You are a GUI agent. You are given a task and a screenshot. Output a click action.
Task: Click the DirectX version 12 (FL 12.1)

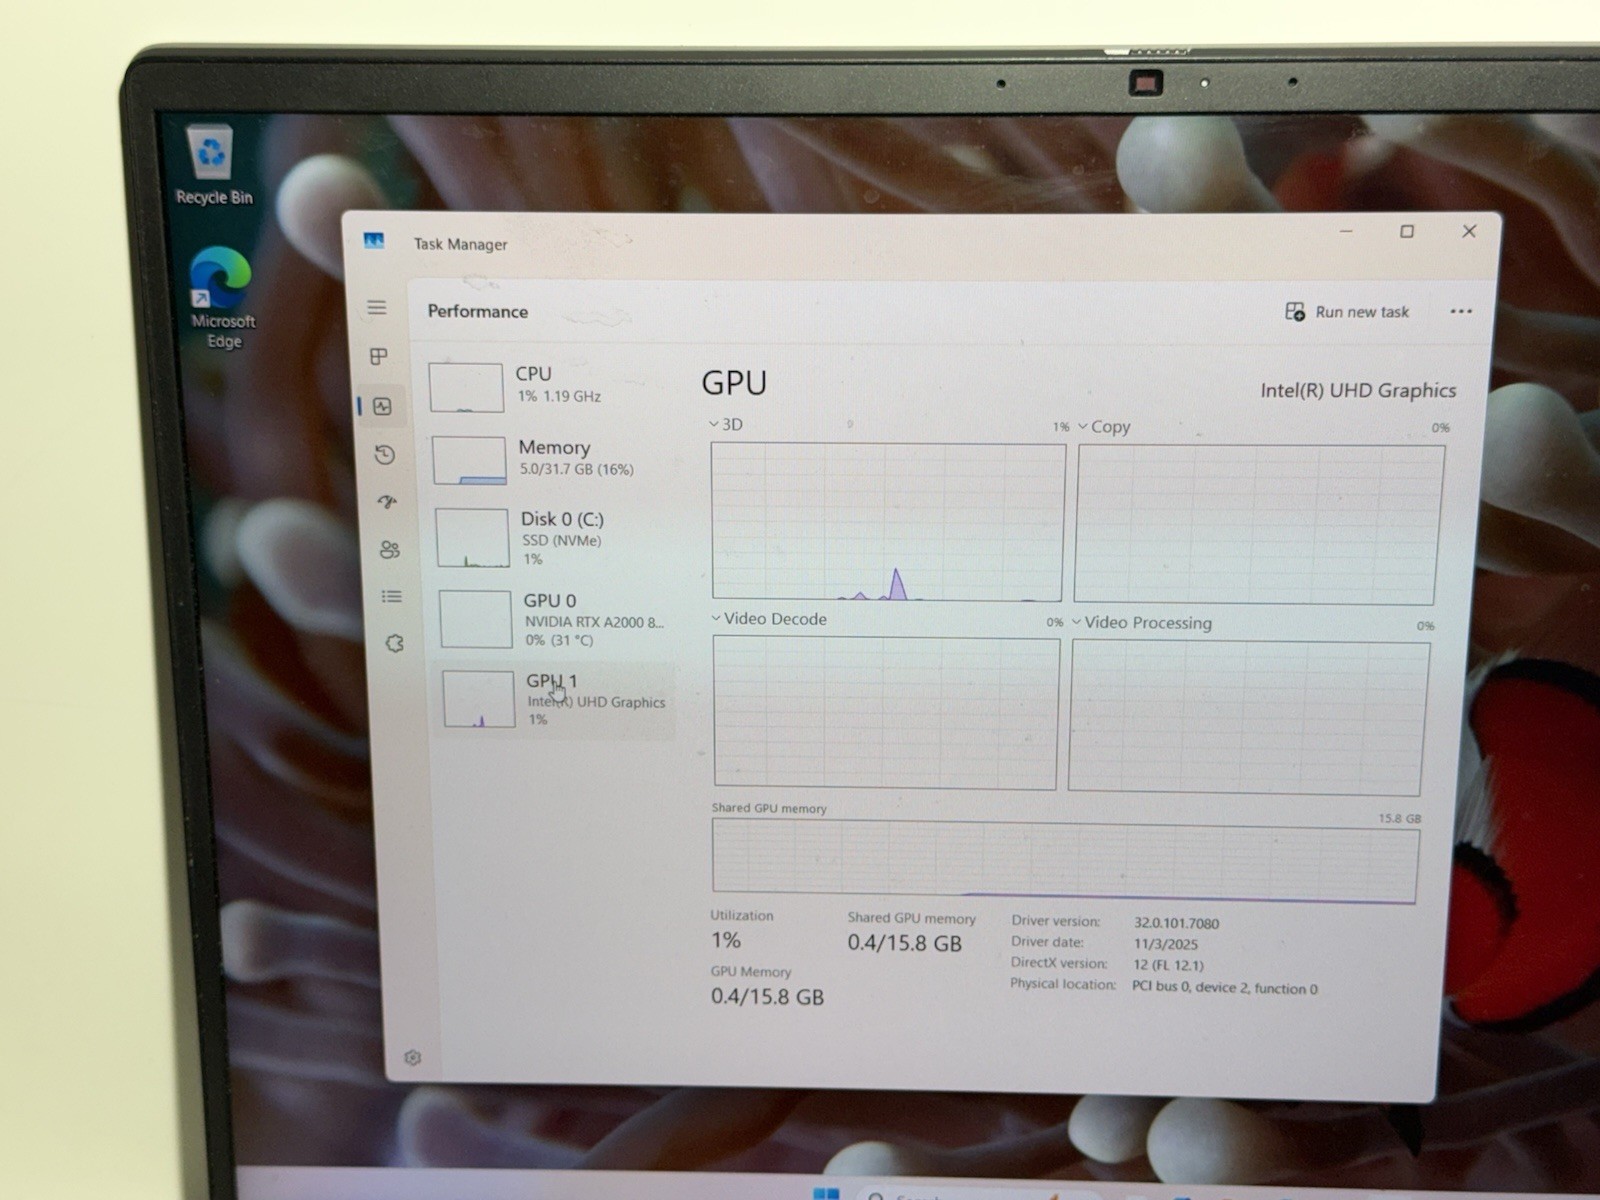(1168, 965)
